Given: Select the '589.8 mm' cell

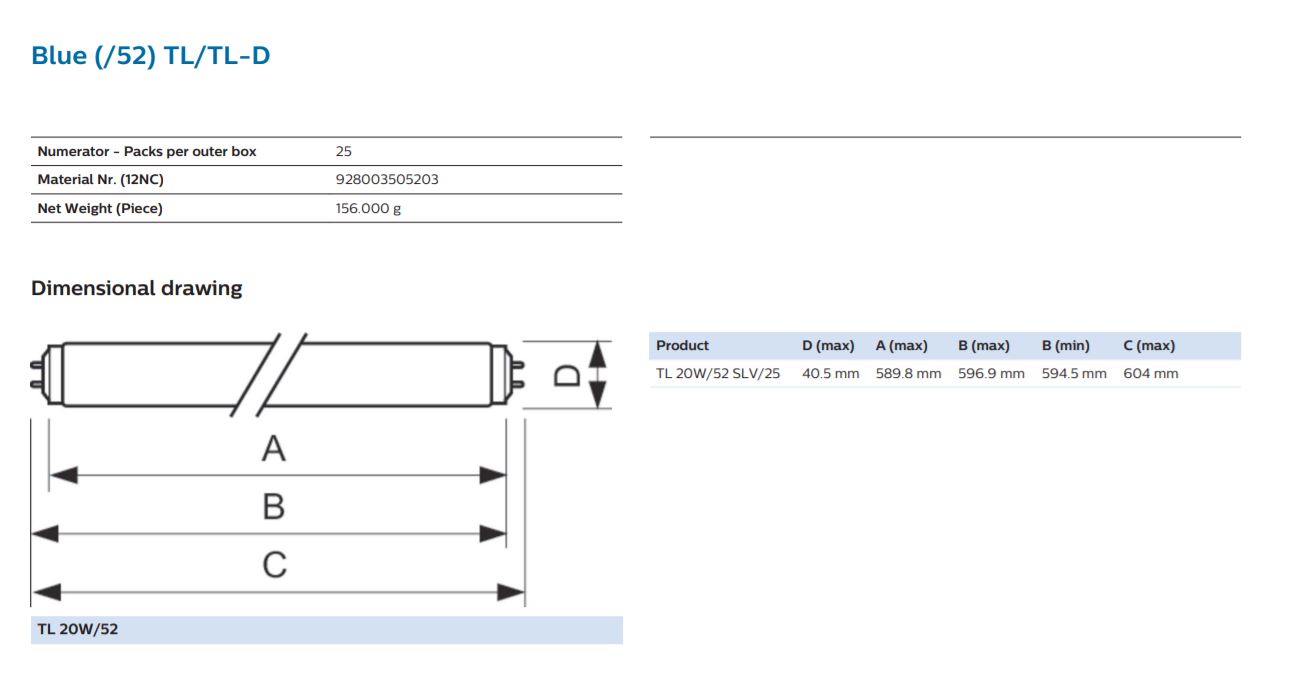Looking at the screenshot, I should pos(909,374).
